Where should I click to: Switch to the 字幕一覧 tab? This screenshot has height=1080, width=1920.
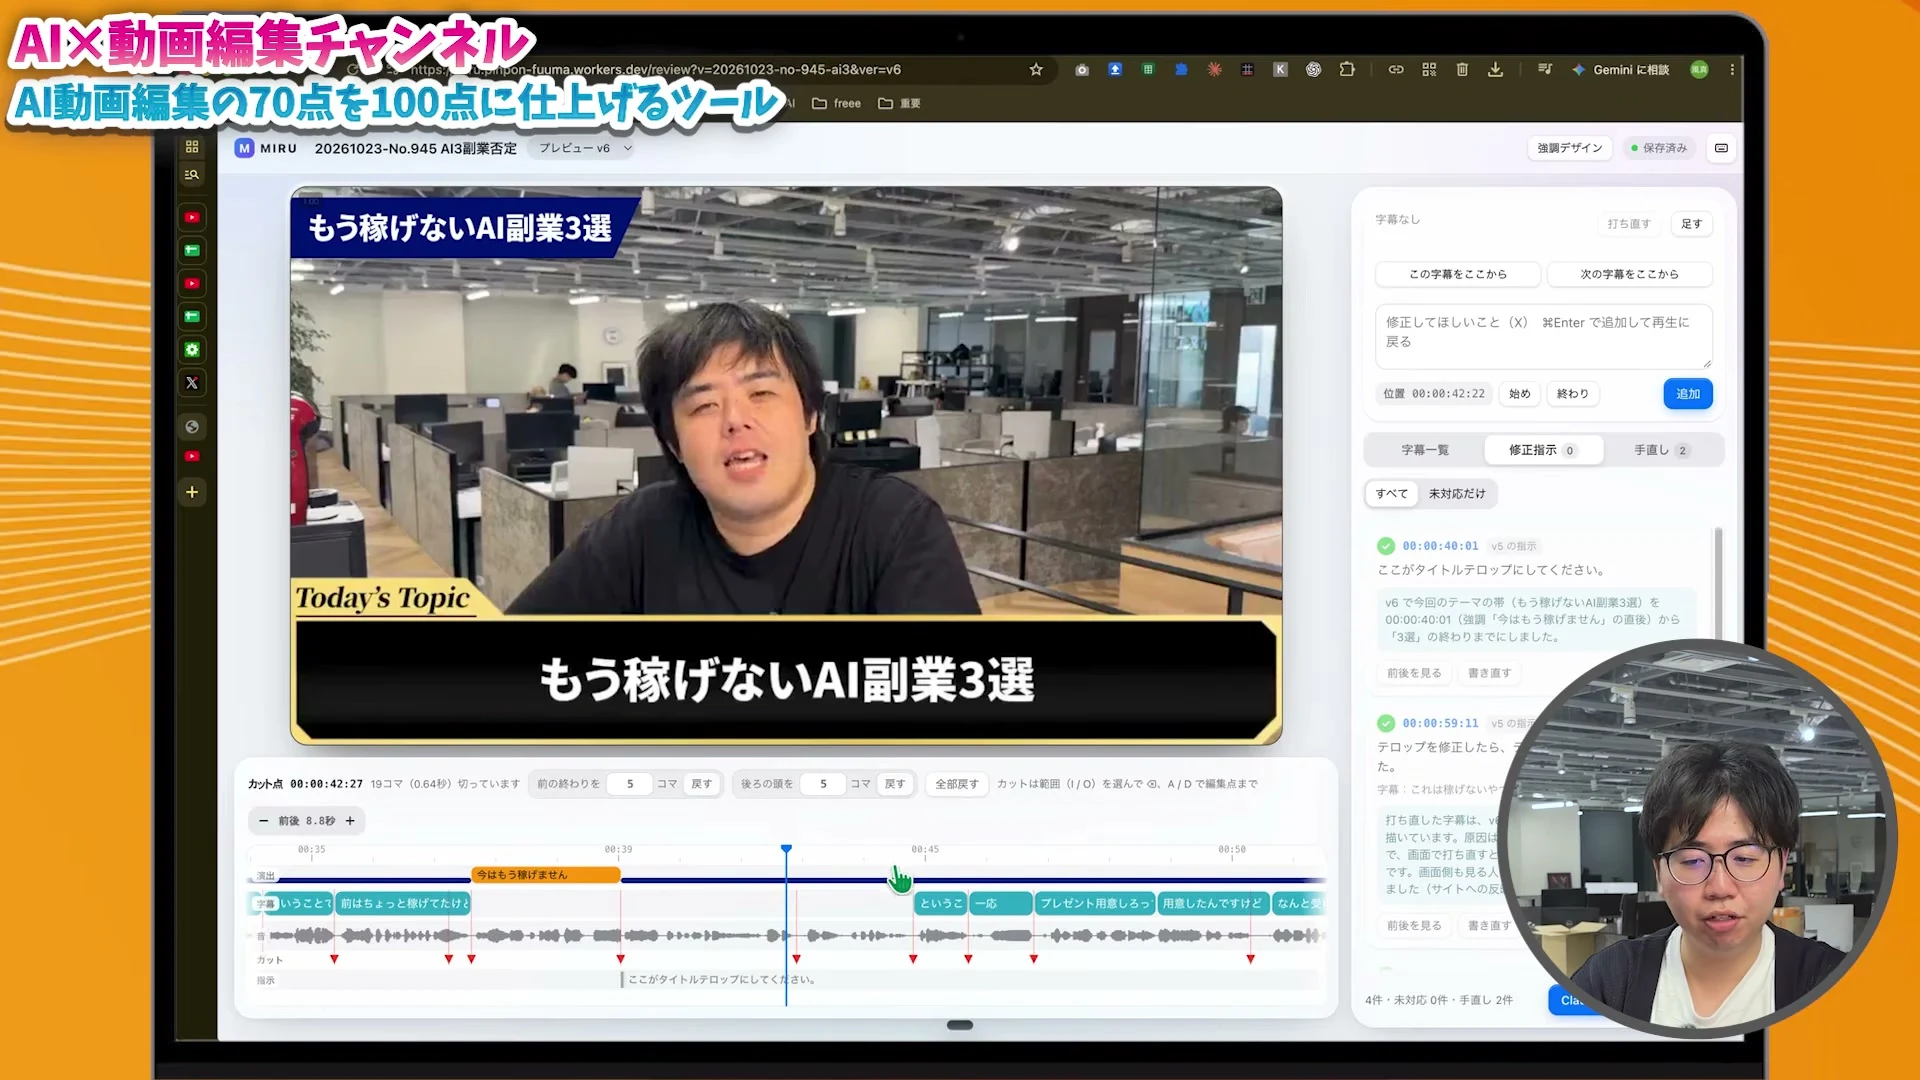click(1424, 450)
